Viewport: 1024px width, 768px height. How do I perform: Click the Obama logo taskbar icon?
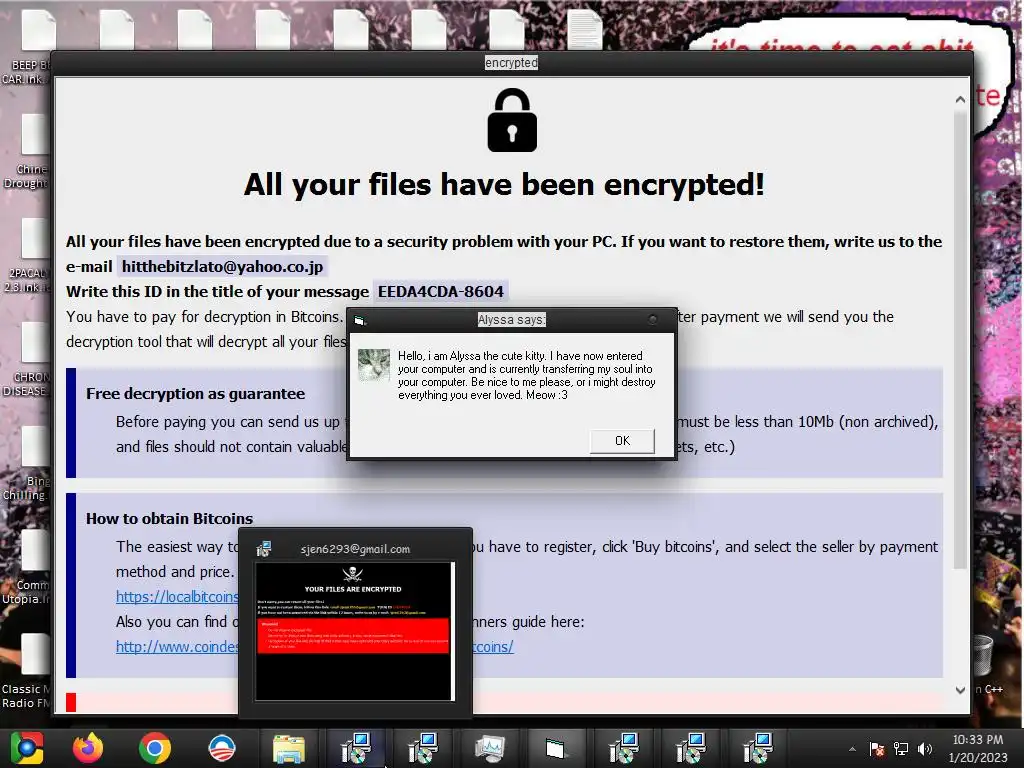[x=221, y=748]
